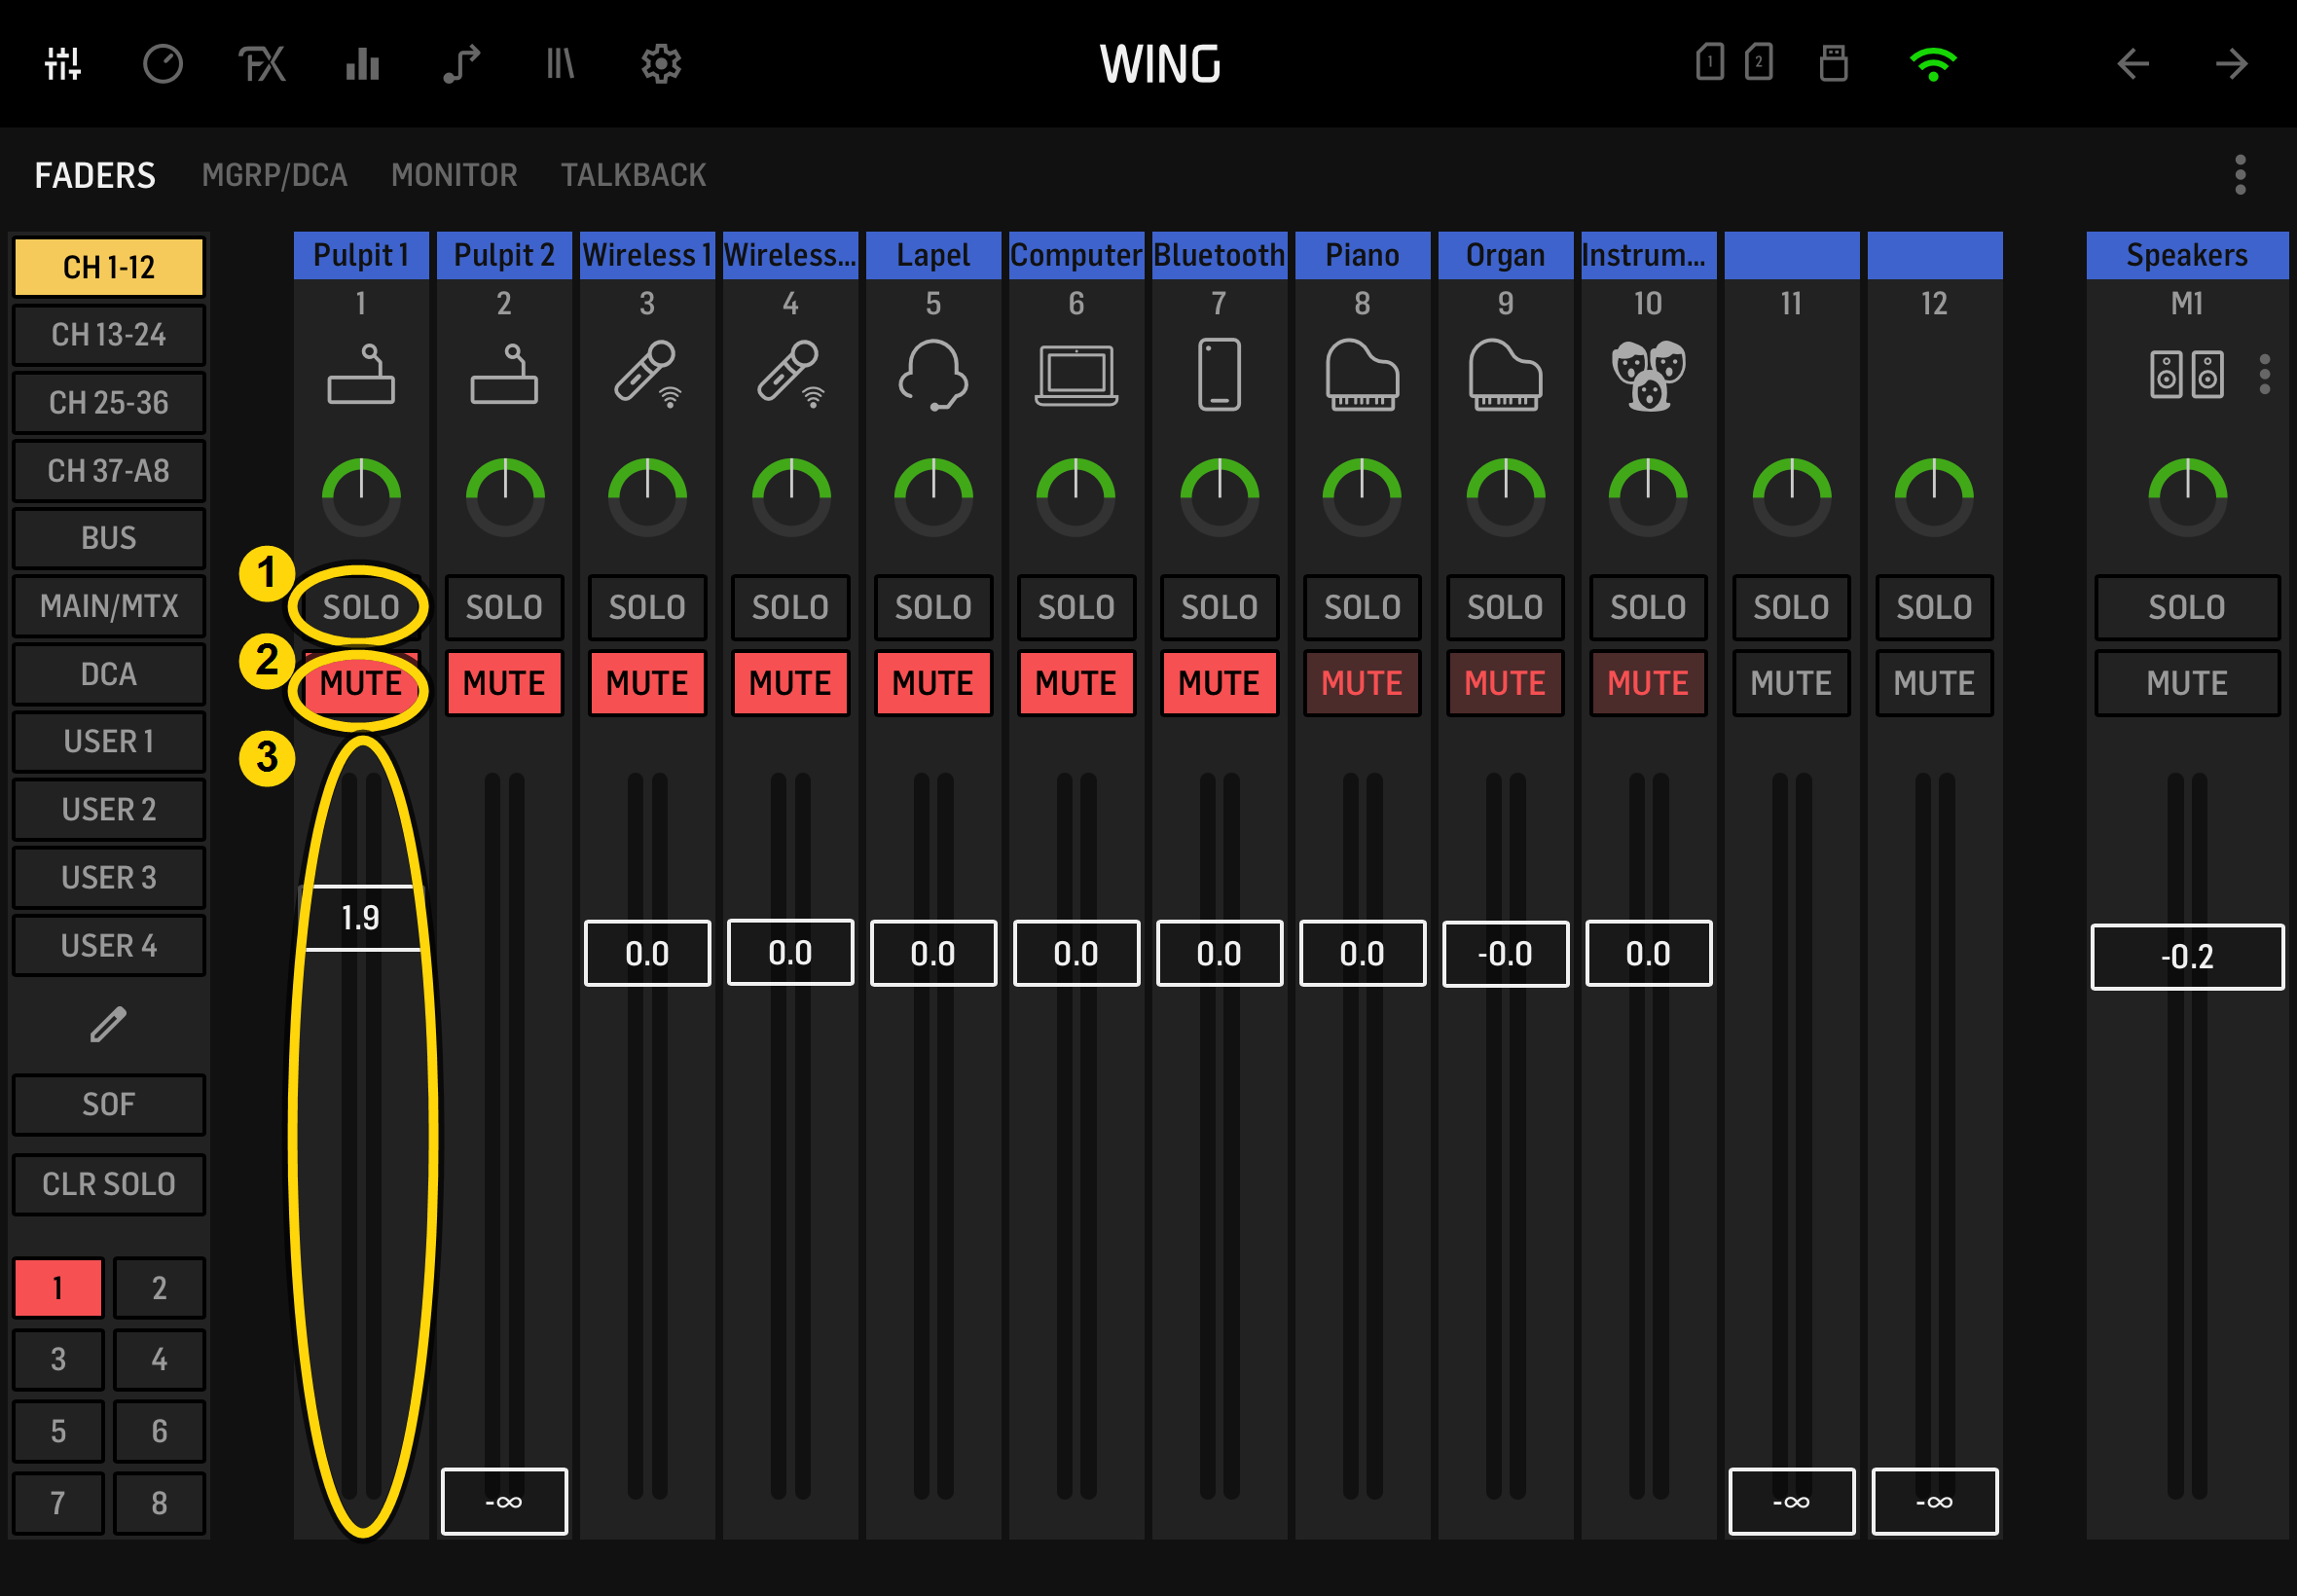The image size is (2297, 1596).
Task: Switch to the FADERS tab
Action: (95, 175)
